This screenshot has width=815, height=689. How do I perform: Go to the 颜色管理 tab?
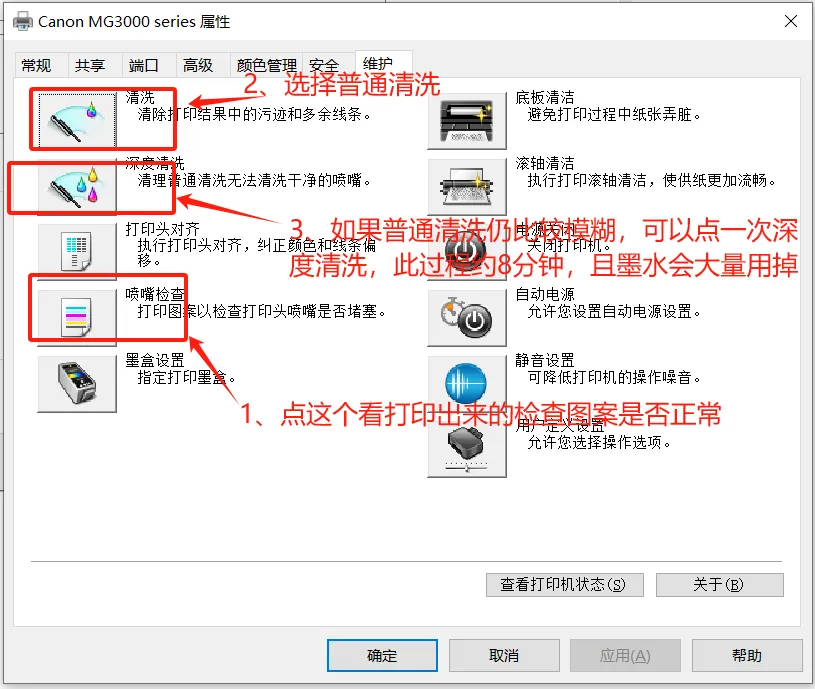pyautogui.click(x=266, y=65)
